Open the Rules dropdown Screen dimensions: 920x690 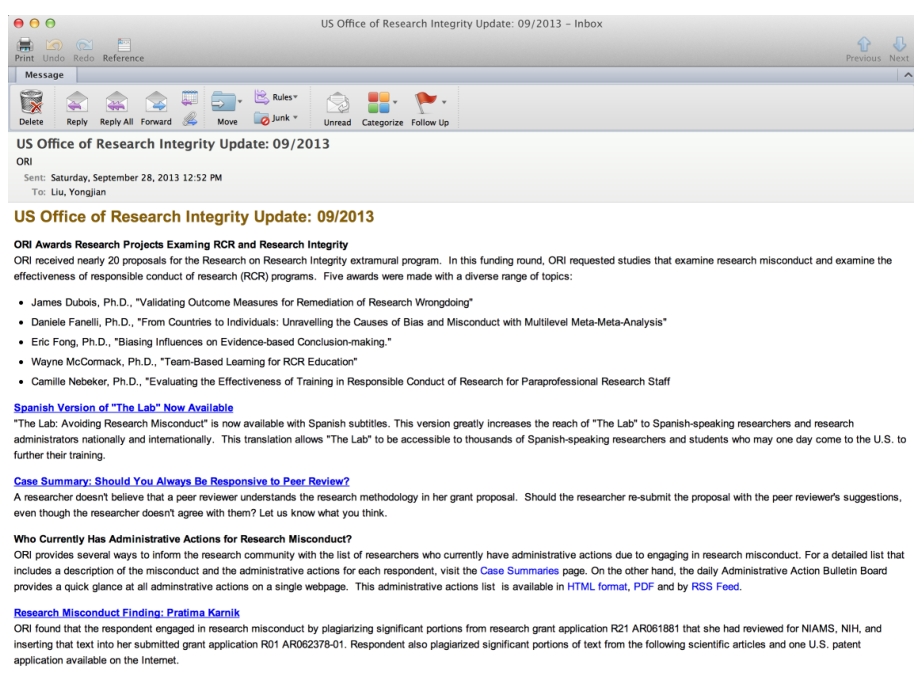276,97
